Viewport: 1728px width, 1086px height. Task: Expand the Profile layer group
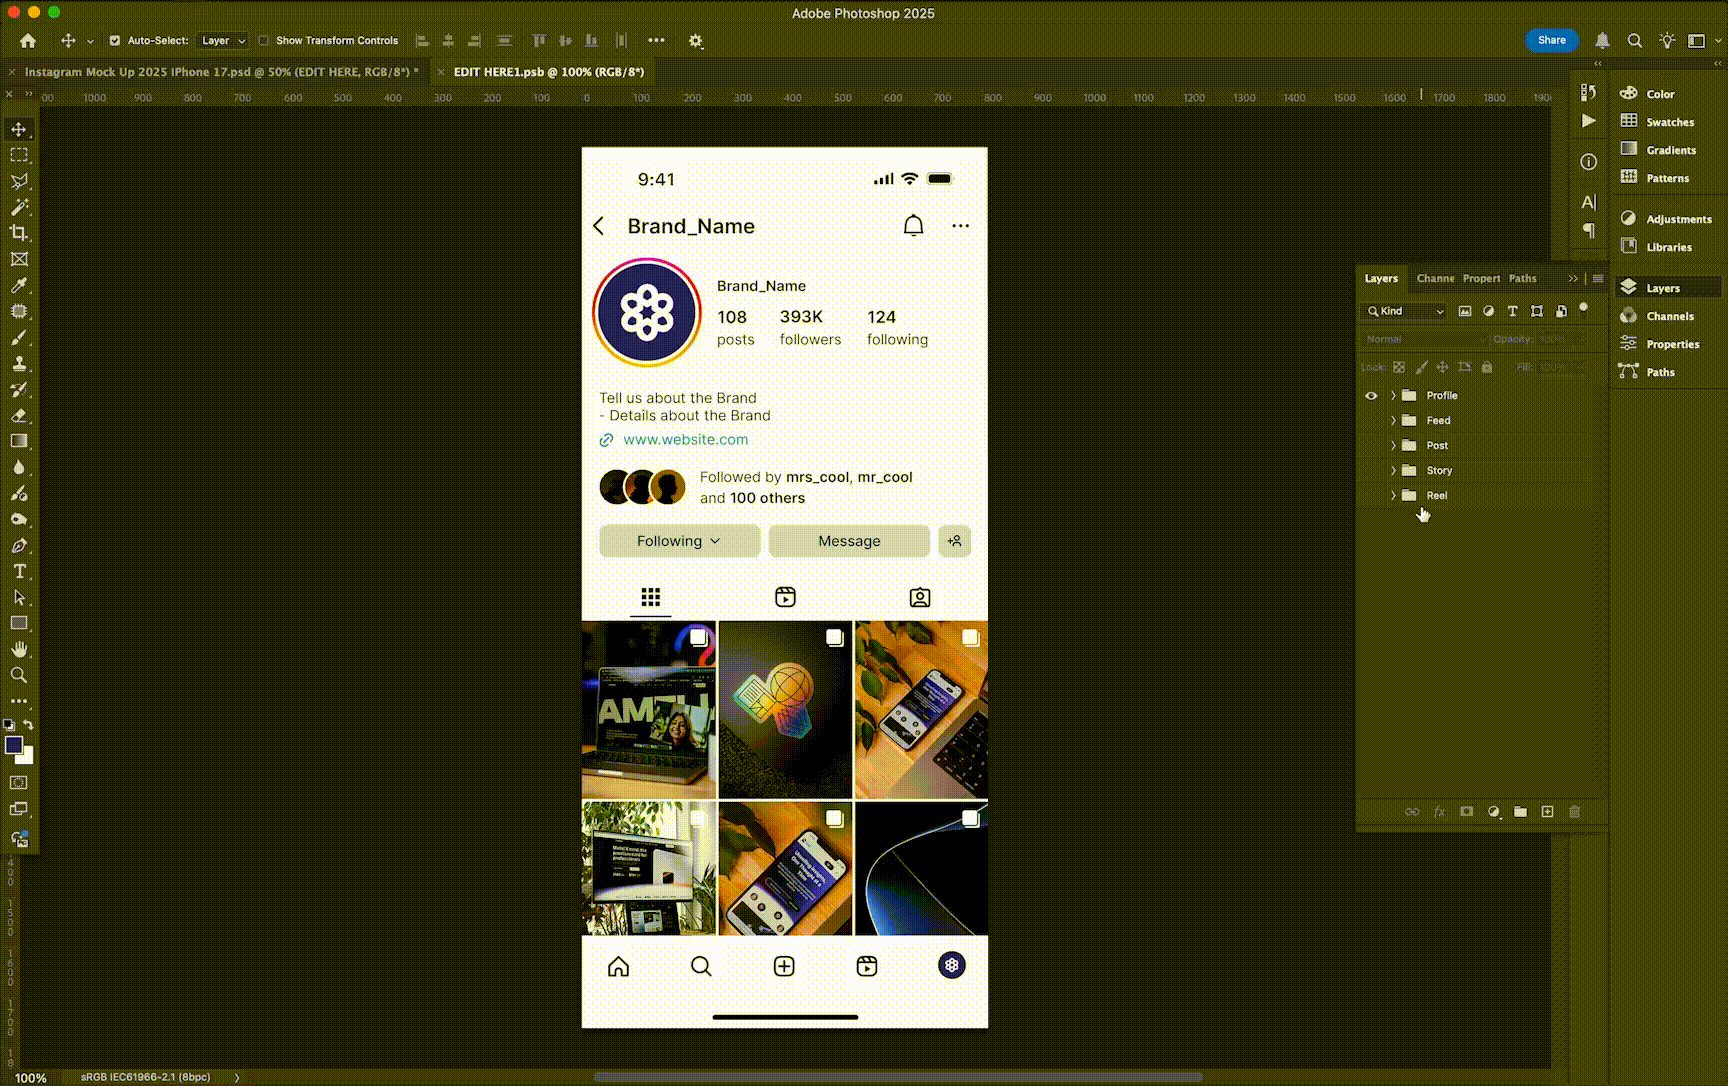[x=1393, y=396]
